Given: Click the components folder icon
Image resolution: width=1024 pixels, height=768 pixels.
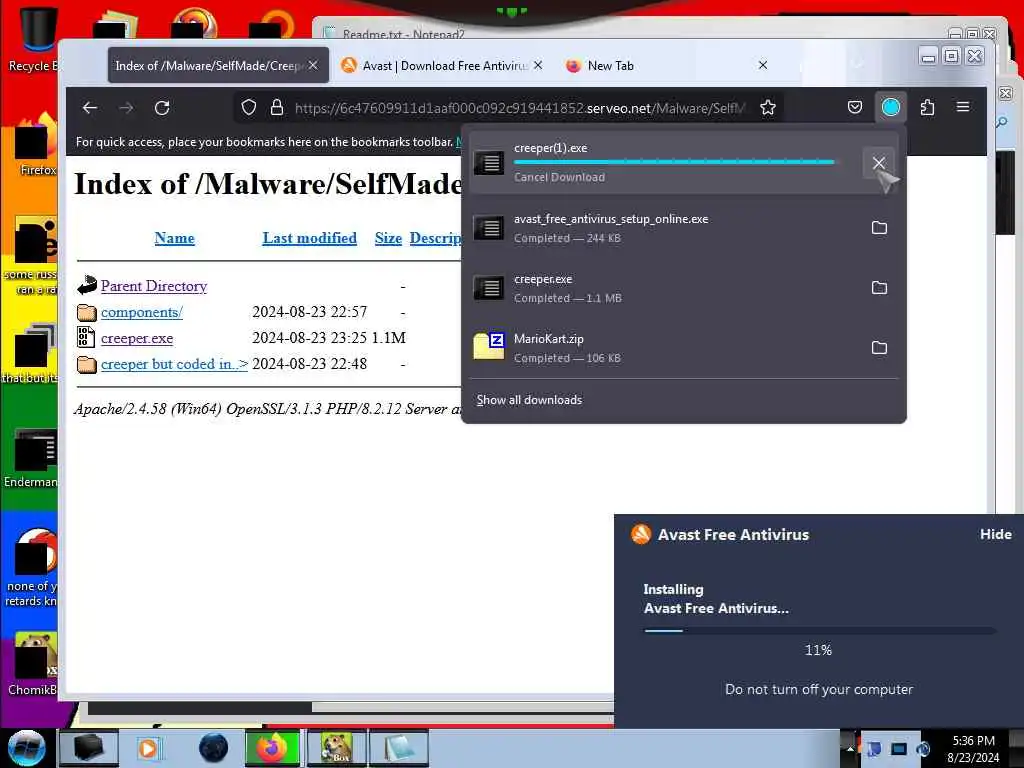Looking at the screenshot, I should tap(87, 312).
